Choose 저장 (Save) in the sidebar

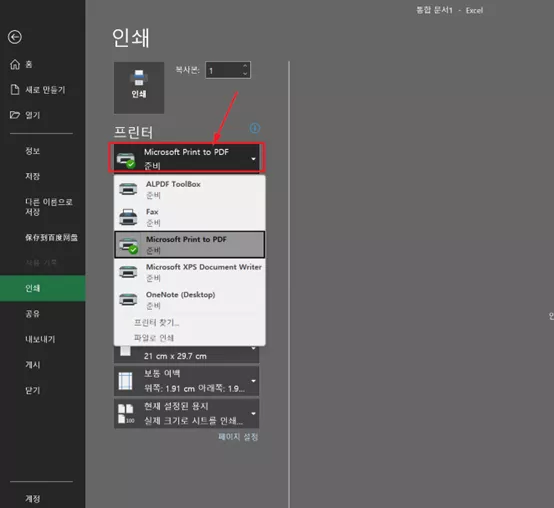33,176
